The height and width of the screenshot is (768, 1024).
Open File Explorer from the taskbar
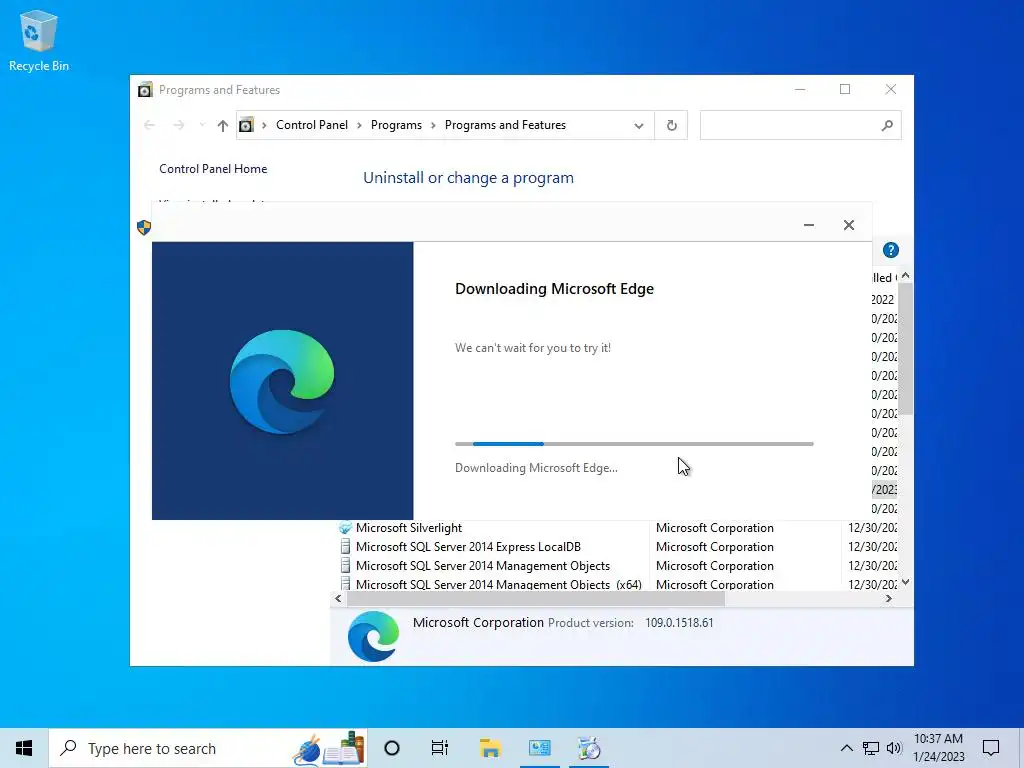pos(490,748)
